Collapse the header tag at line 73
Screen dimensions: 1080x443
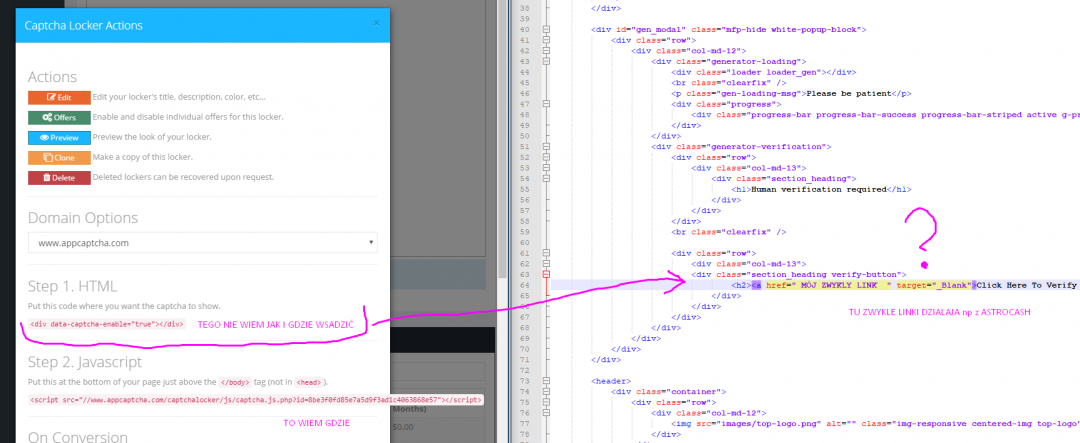point(546,379)
